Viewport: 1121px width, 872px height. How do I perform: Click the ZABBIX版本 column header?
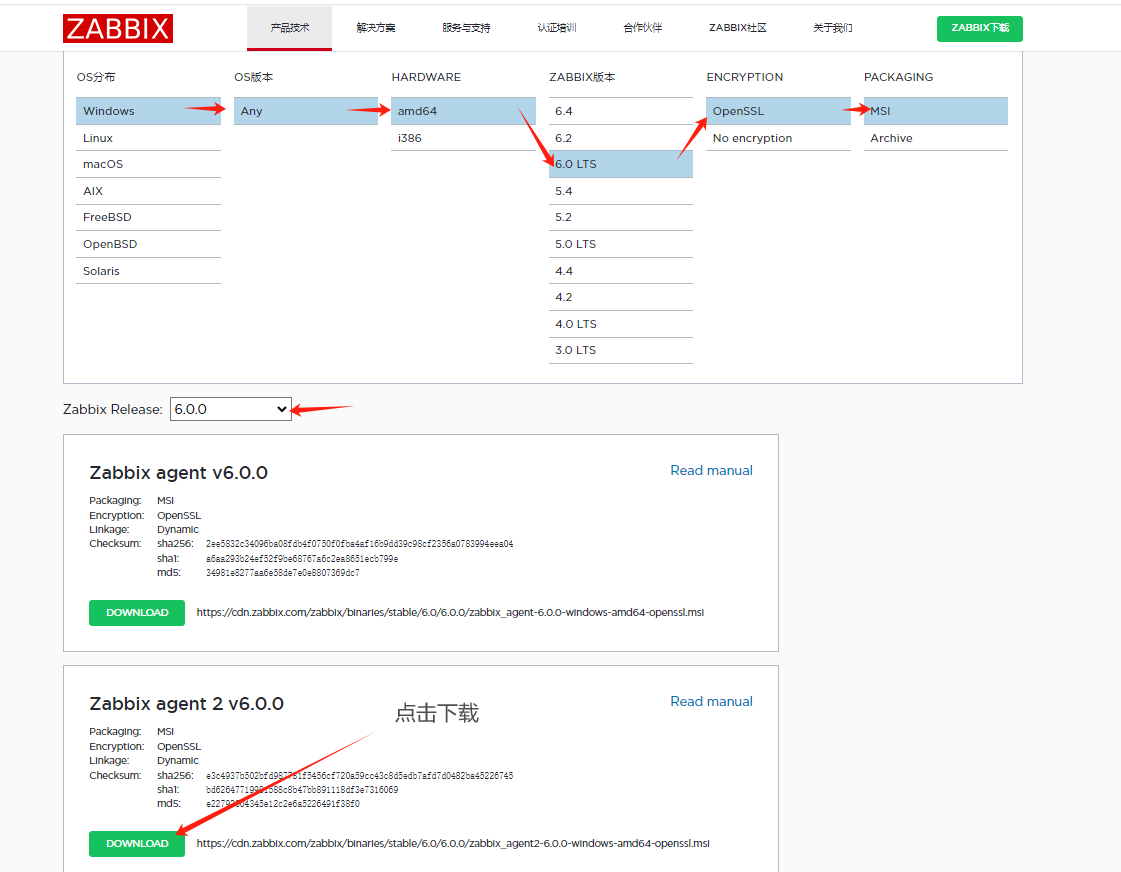click(582, 77)
